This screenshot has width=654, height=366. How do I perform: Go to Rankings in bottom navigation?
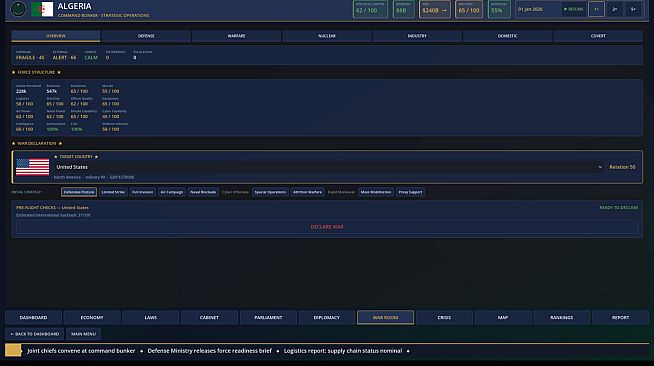click(561, 318)
